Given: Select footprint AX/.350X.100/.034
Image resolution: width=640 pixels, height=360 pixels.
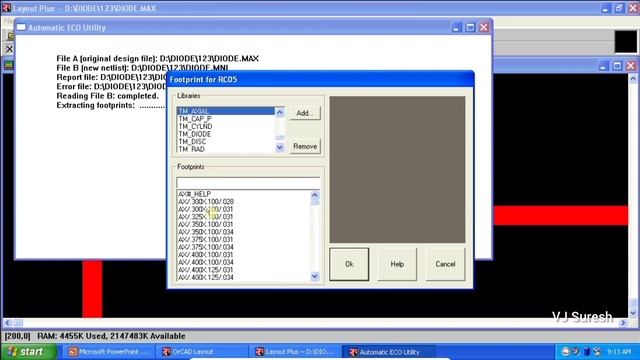Looking at the screenshot, I should [x=244, y=232].
